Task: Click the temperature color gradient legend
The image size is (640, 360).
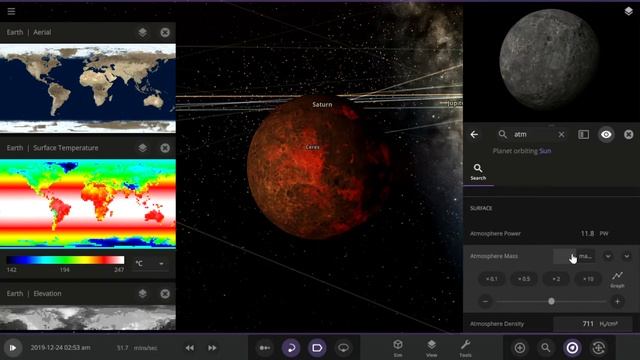Action: point(65,260)
